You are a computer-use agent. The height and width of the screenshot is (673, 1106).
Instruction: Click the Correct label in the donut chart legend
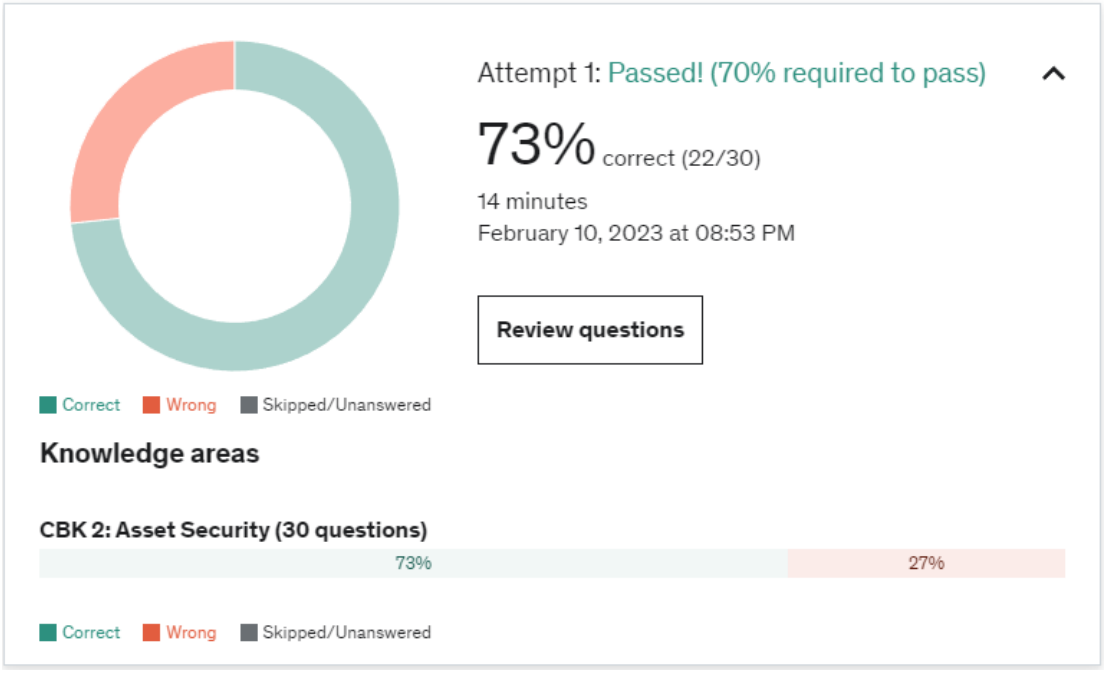pyautogui.click(x=91, y=405)
